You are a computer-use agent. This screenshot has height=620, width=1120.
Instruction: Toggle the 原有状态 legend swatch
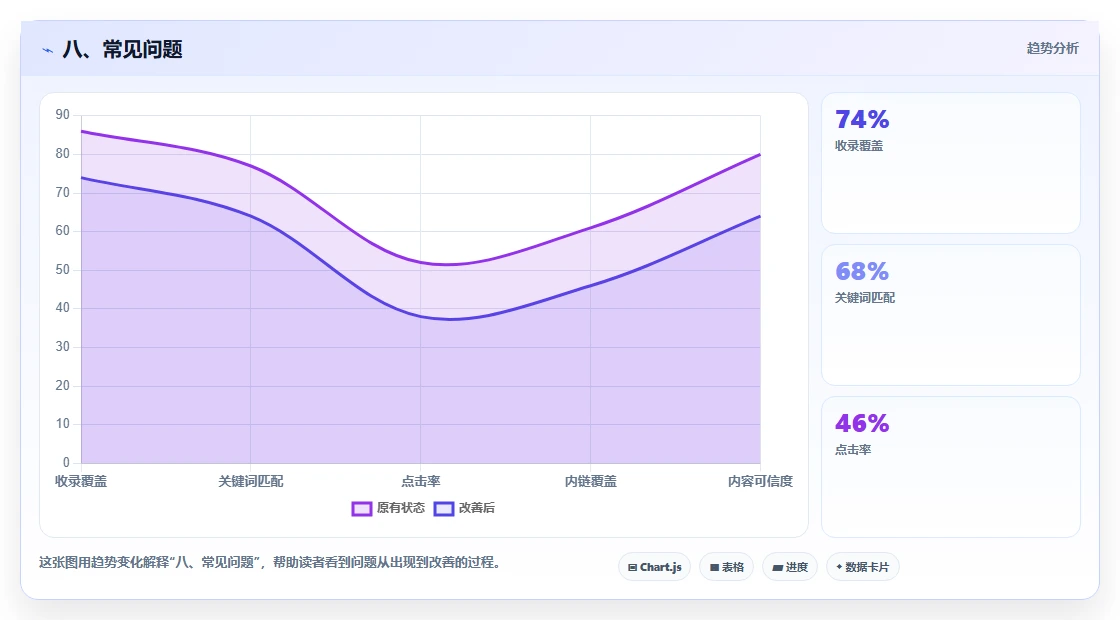[361, 509]
